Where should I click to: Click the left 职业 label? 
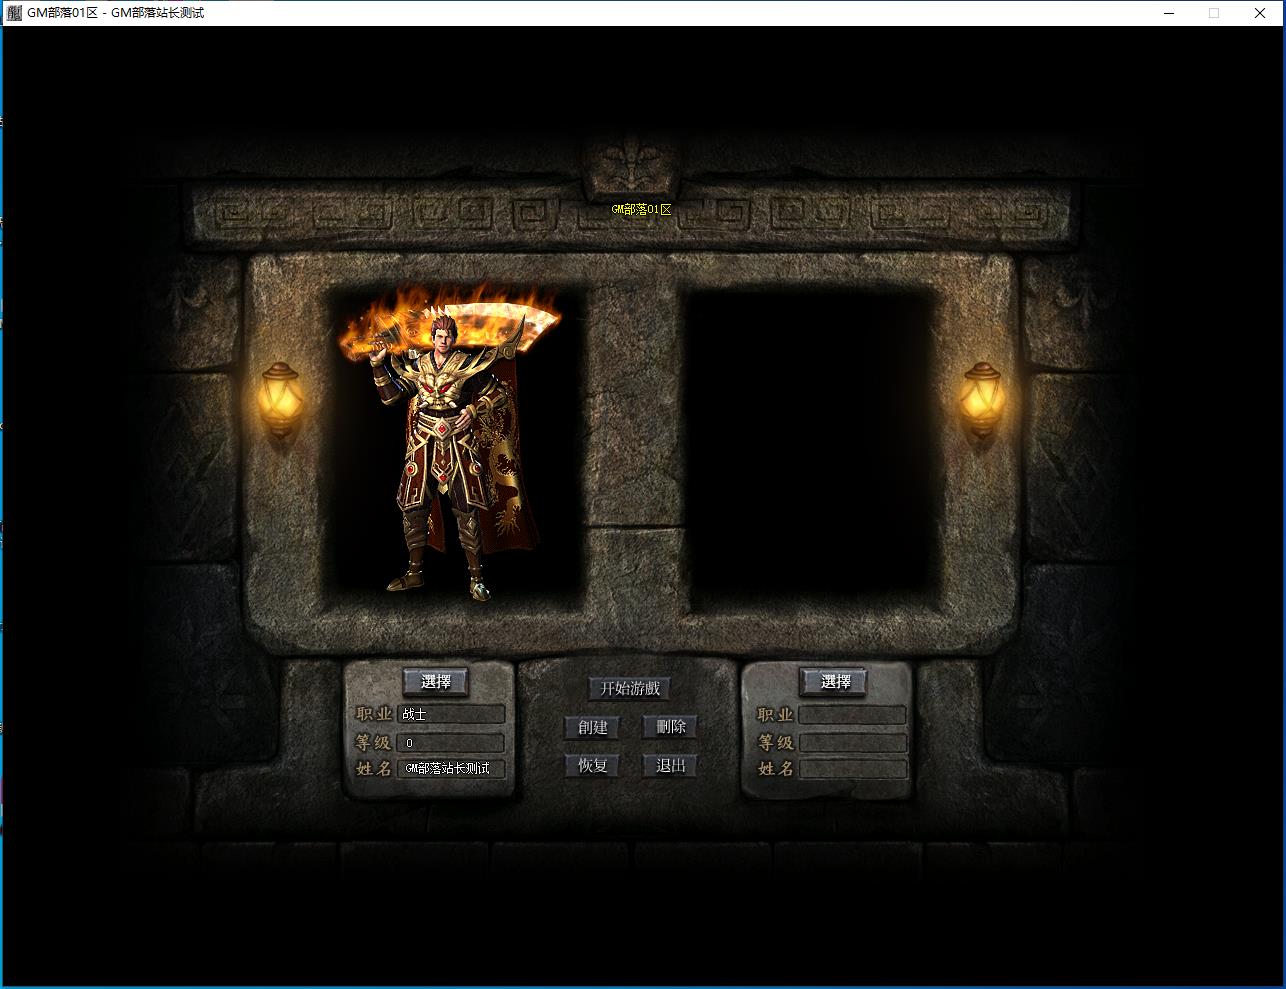tap(374, 715)
